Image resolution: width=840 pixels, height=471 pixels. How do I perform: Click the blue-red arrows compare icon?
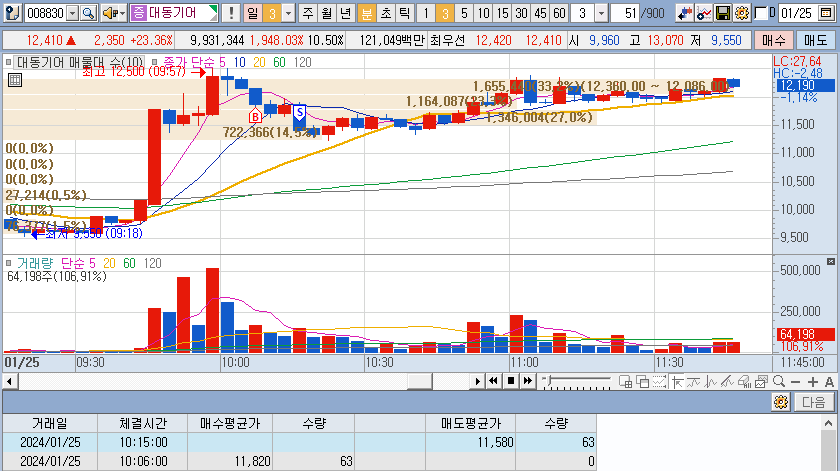tap(684, 13)
